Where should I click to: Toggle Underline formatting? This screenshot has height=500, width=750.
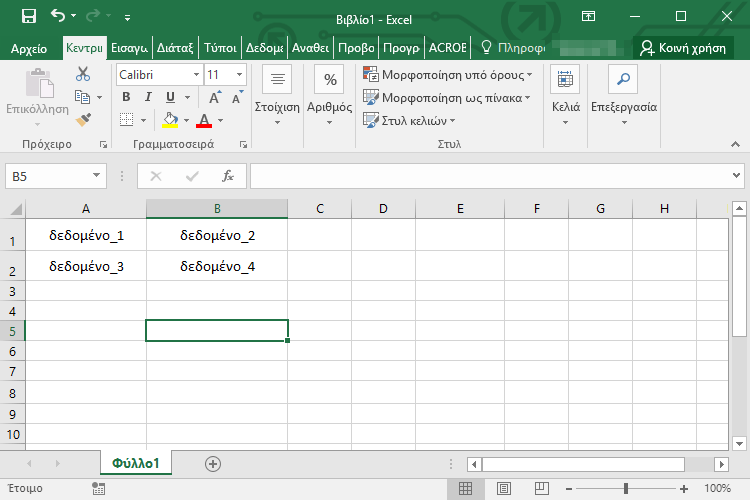pos(170,97)
